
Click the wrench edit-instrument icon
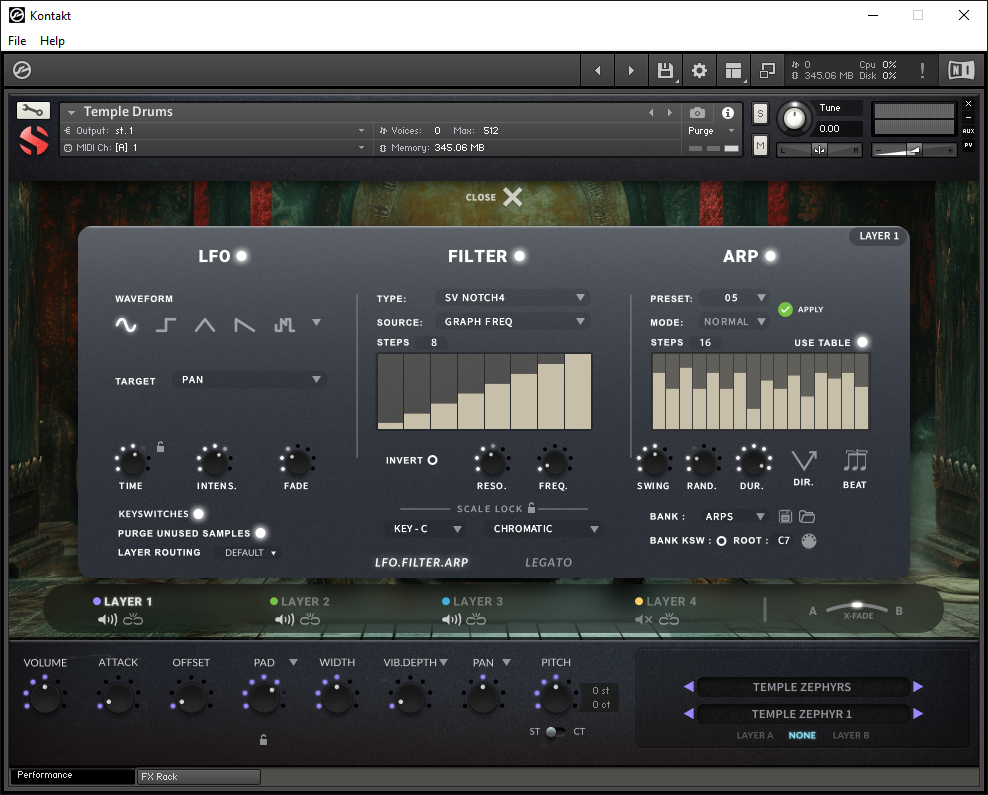tap(32, 110)
